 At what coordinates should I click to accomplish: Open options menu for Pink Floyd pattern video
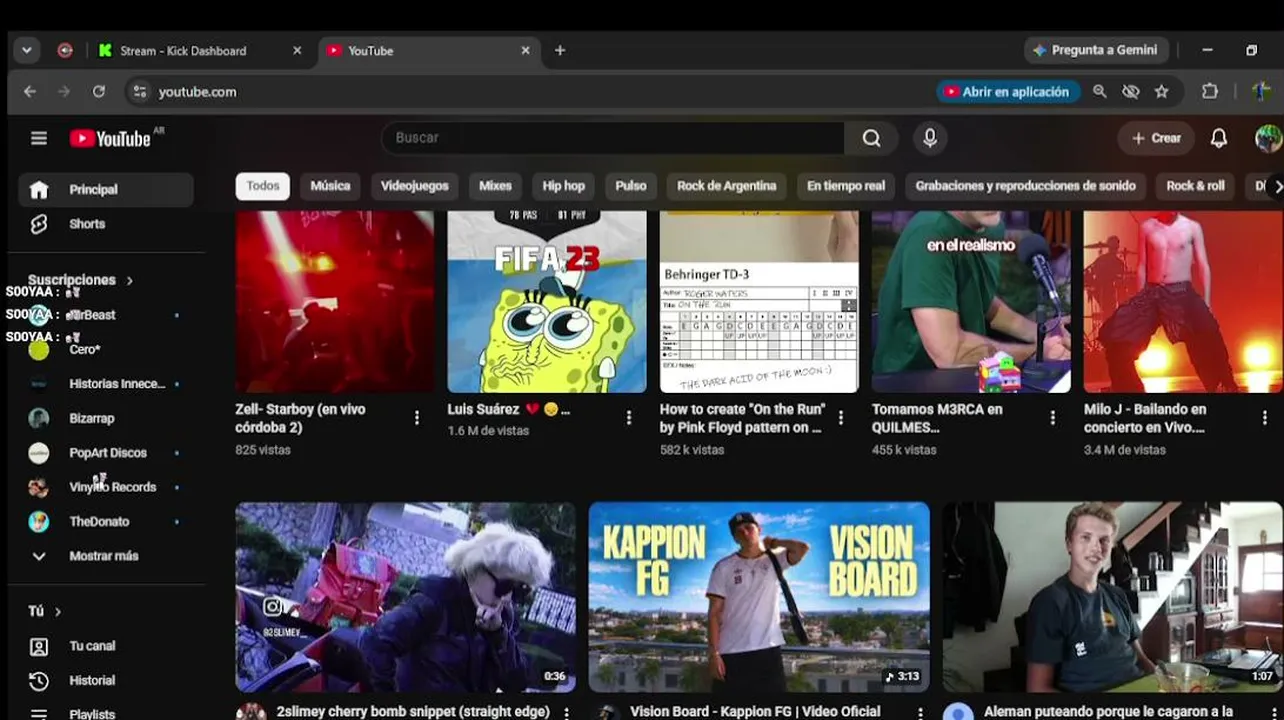coord(841,418)
